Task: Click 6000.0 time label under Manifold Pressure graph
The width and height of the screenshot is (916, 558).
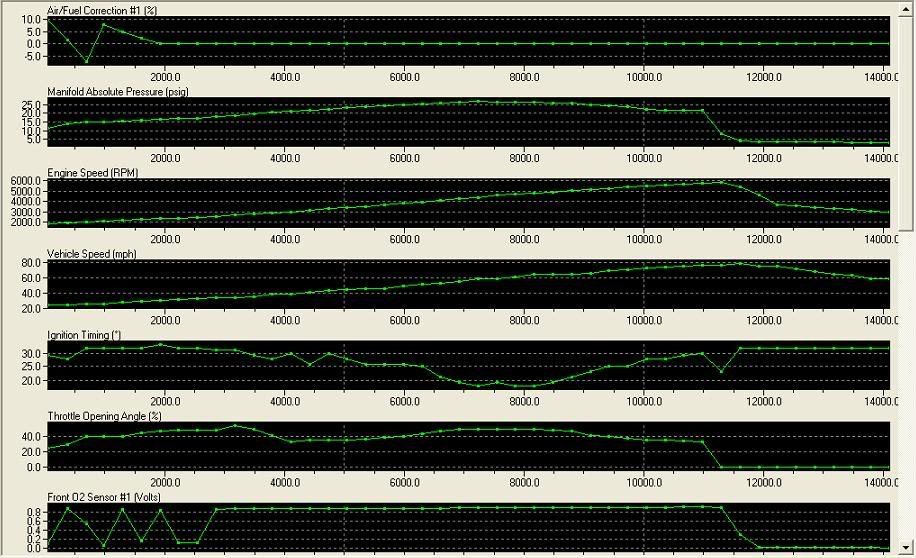Action: click(405, 158)
